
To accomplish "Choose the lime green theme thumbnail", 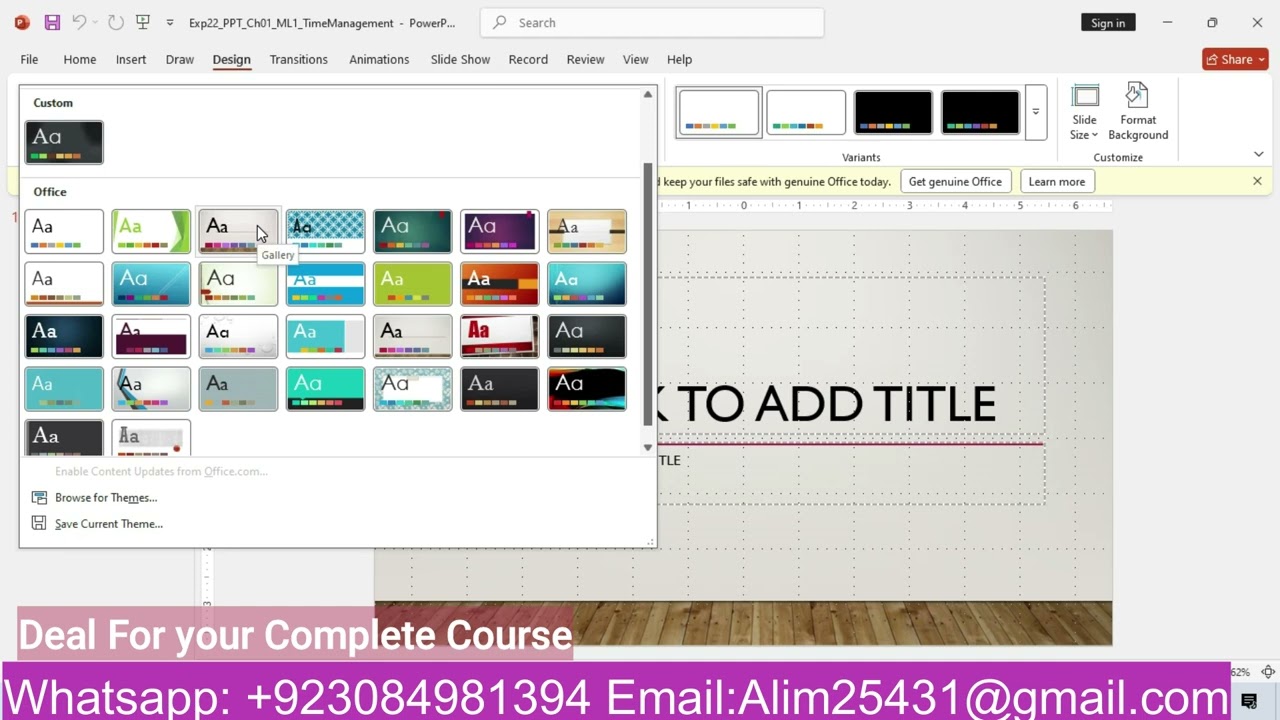I will (x=412, y=284).
